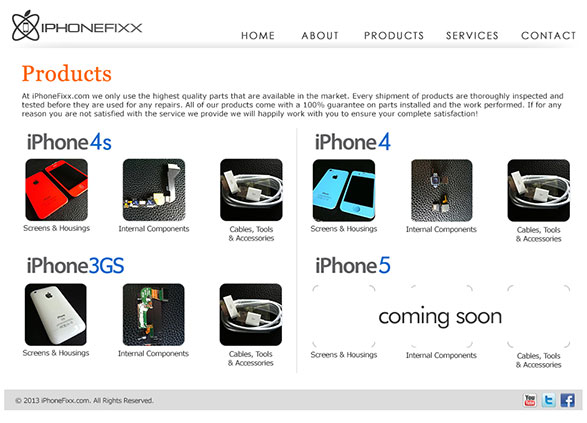This screenshot has height=423, width=587.
Task: Open iPhone 3GS cables and accessories thumbnail
Action: click(x=251, y=314)
